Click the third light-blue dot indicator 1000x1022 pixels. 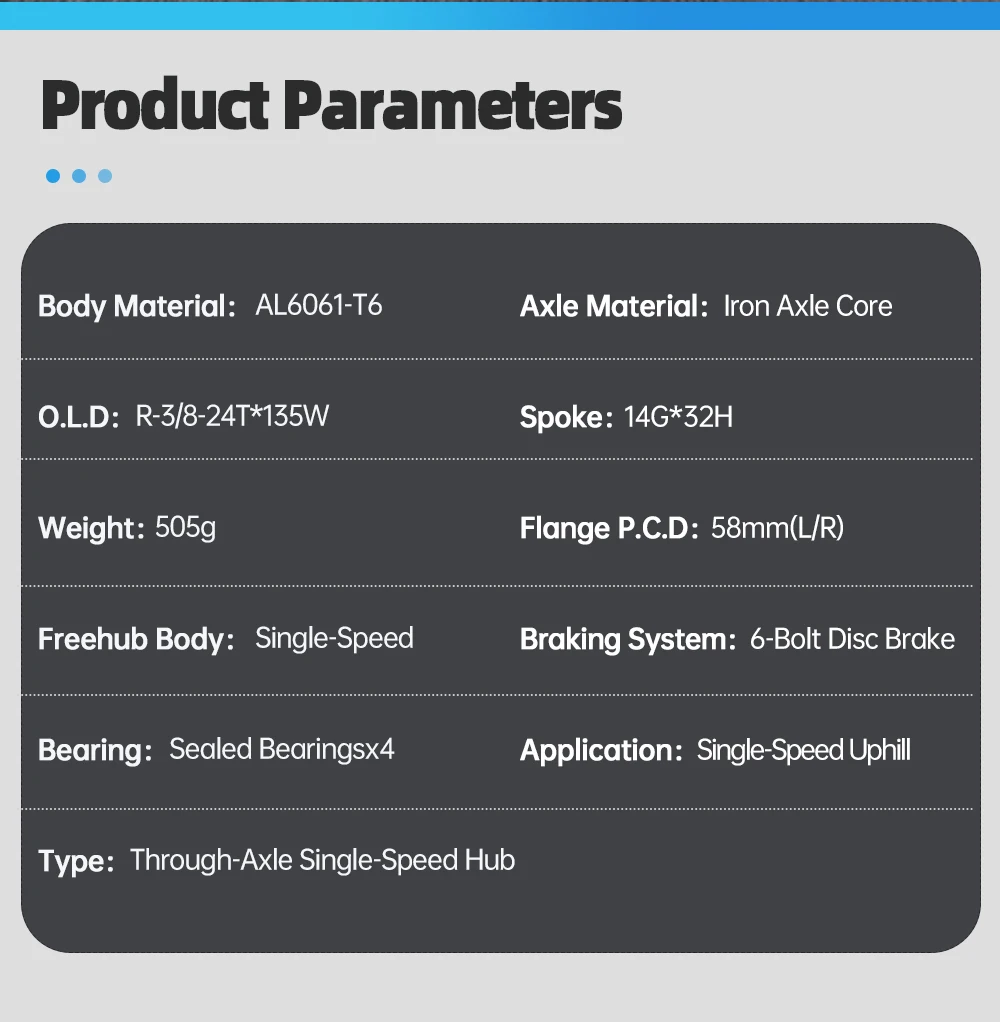[x=105, y=176]
